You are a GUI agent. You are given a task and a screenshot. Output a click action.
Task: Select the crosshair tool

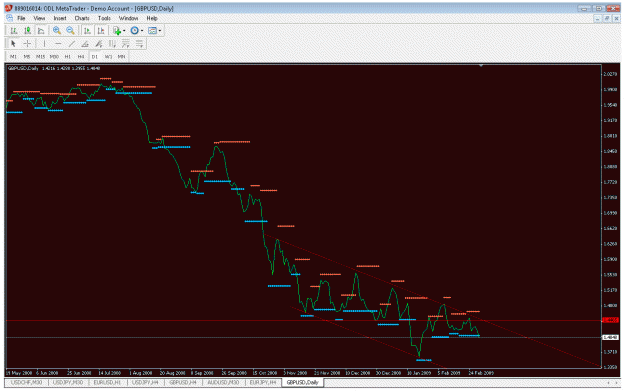tap(27, 44)
